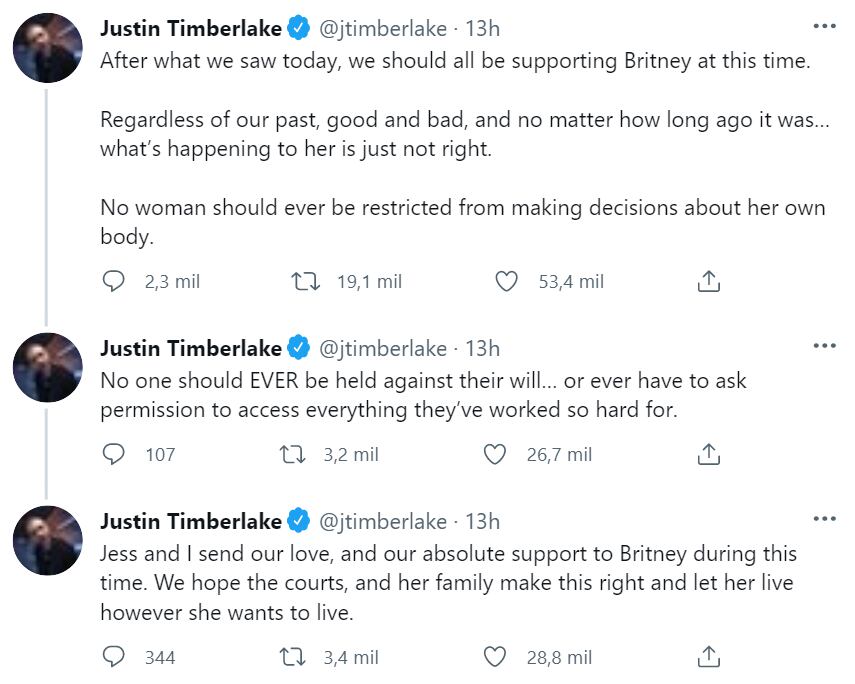The width and height of the screenshot is (855, 684).
Task: Reply to the first tweet about supporting Britney
Action: (115, 282)
